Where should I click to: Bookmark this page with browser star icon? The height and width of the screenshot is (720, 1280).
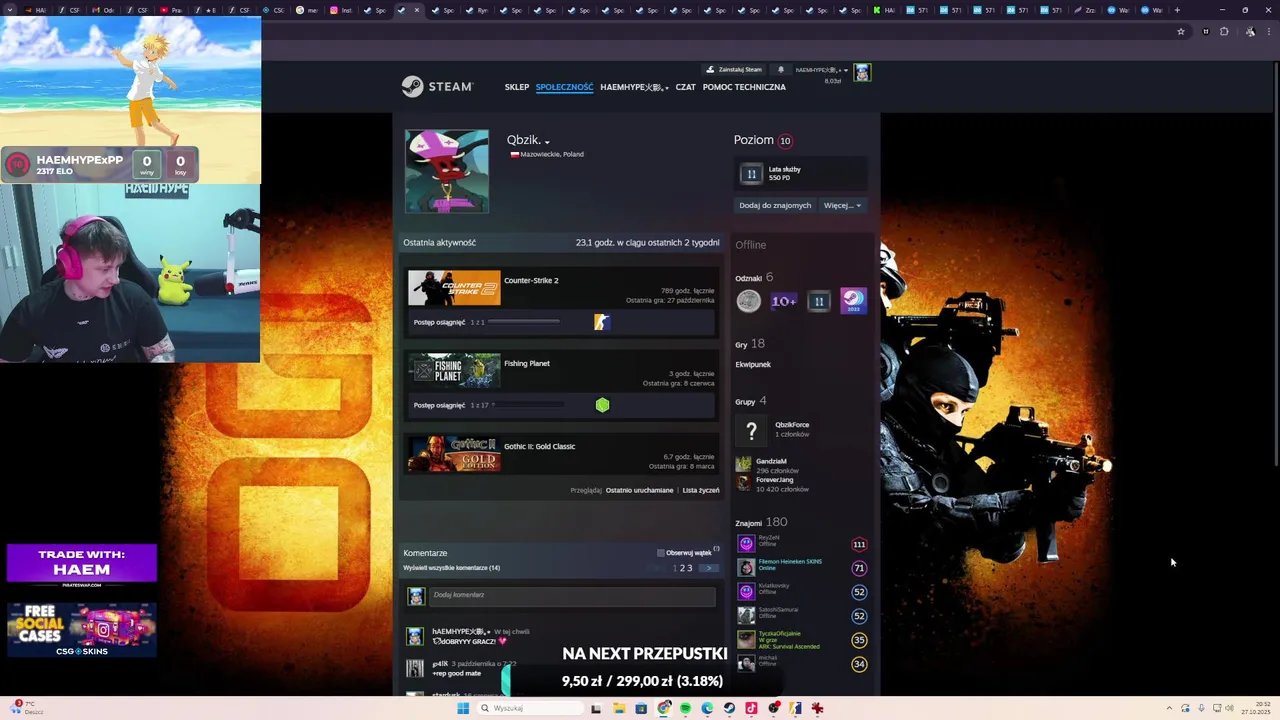coord(1181,32)
